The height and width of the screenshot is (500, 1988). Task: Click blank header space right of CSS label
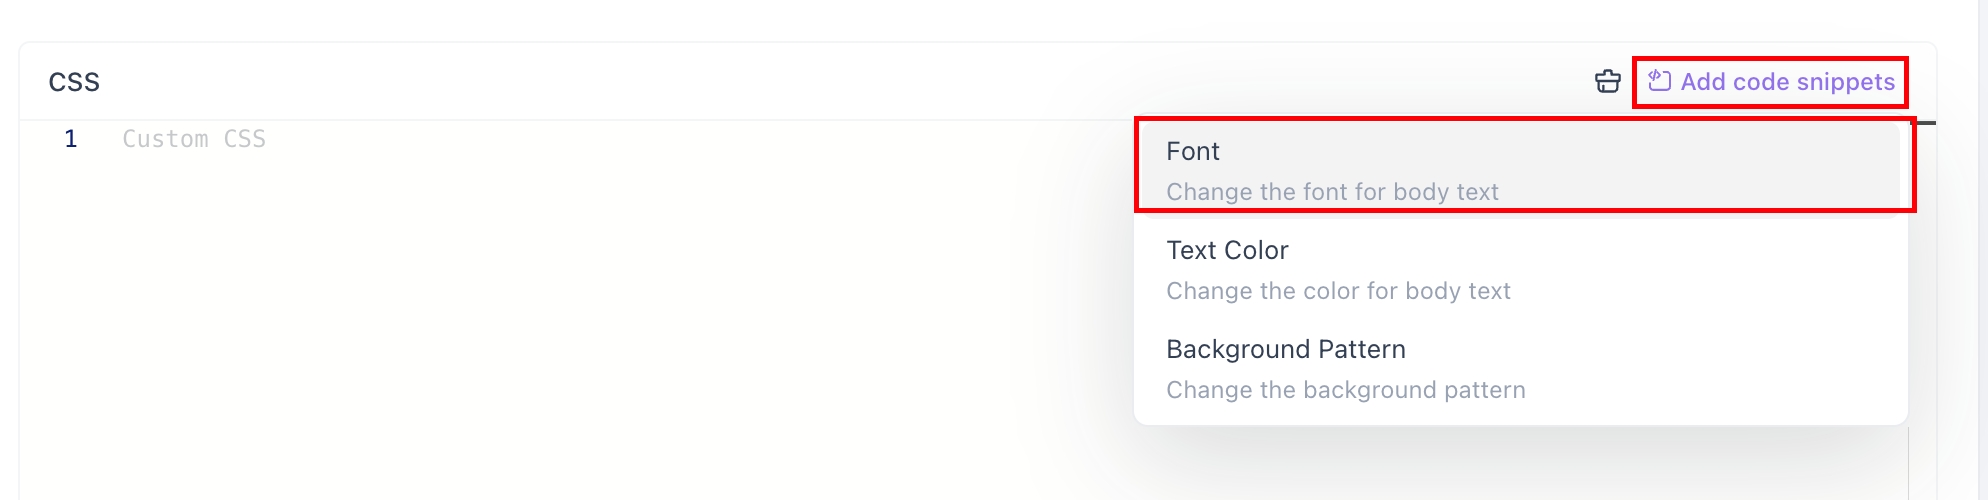coord(800,82)
